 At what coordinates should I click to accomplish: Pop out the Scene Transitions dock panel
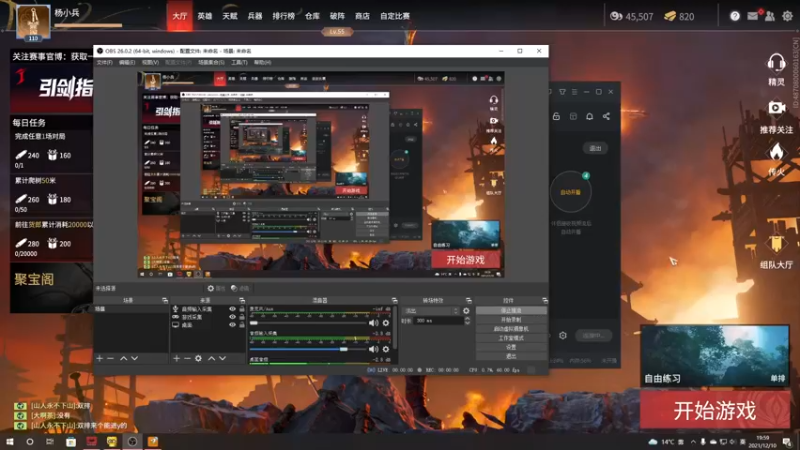tap(468, 301)
